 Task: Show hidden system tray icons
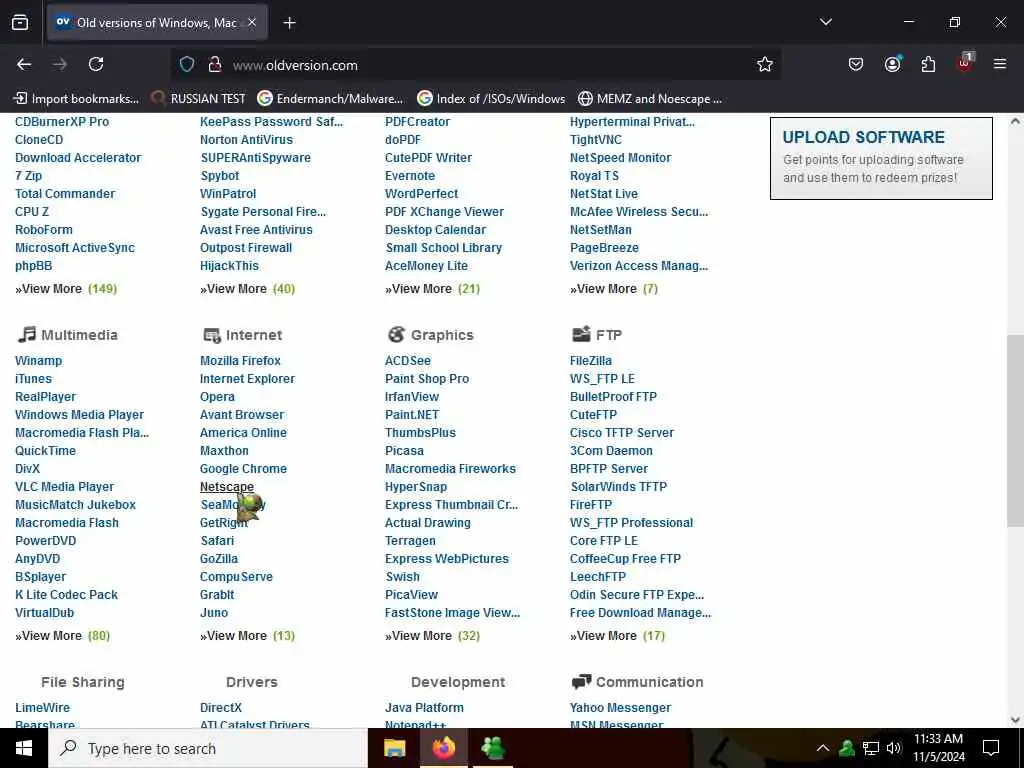pyautogui.click(x=823, y=748)
